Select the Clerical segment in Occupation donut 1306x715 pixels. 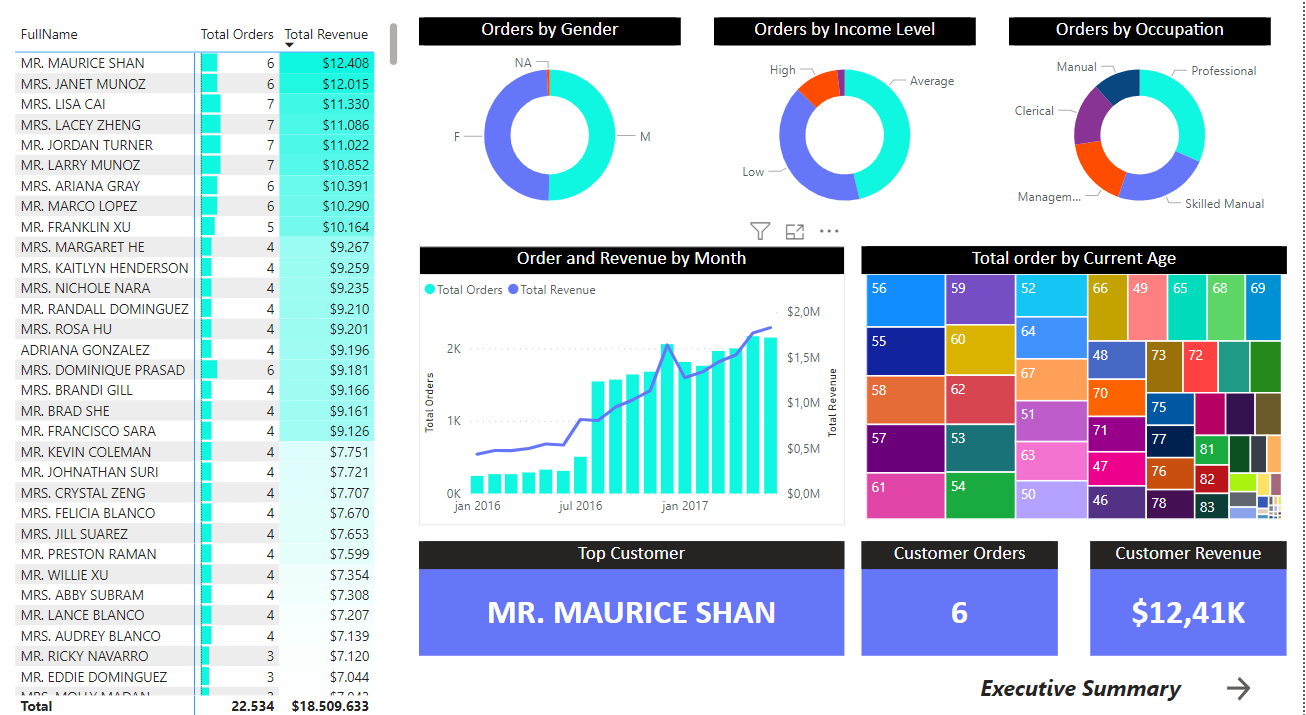click(1090, 117)
